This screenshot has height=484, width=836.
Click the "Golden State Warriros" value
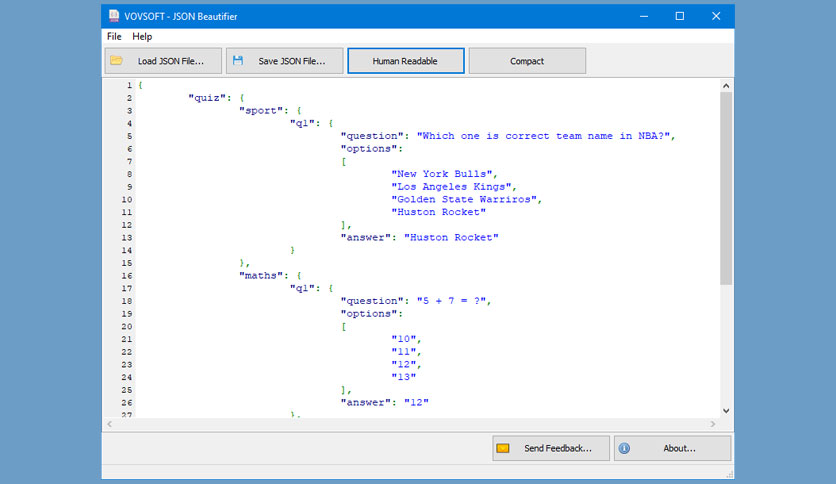coord(464,199)
